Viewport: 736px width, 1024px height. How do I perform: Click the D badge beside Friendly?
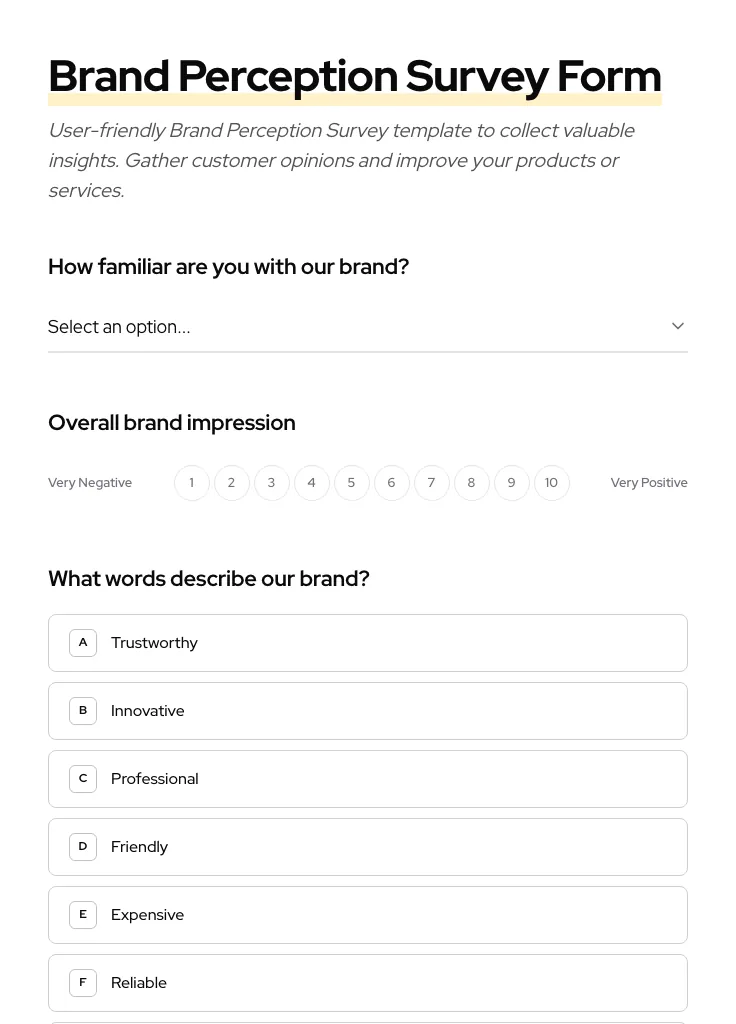pyautogui.click(x=83, y=846)
